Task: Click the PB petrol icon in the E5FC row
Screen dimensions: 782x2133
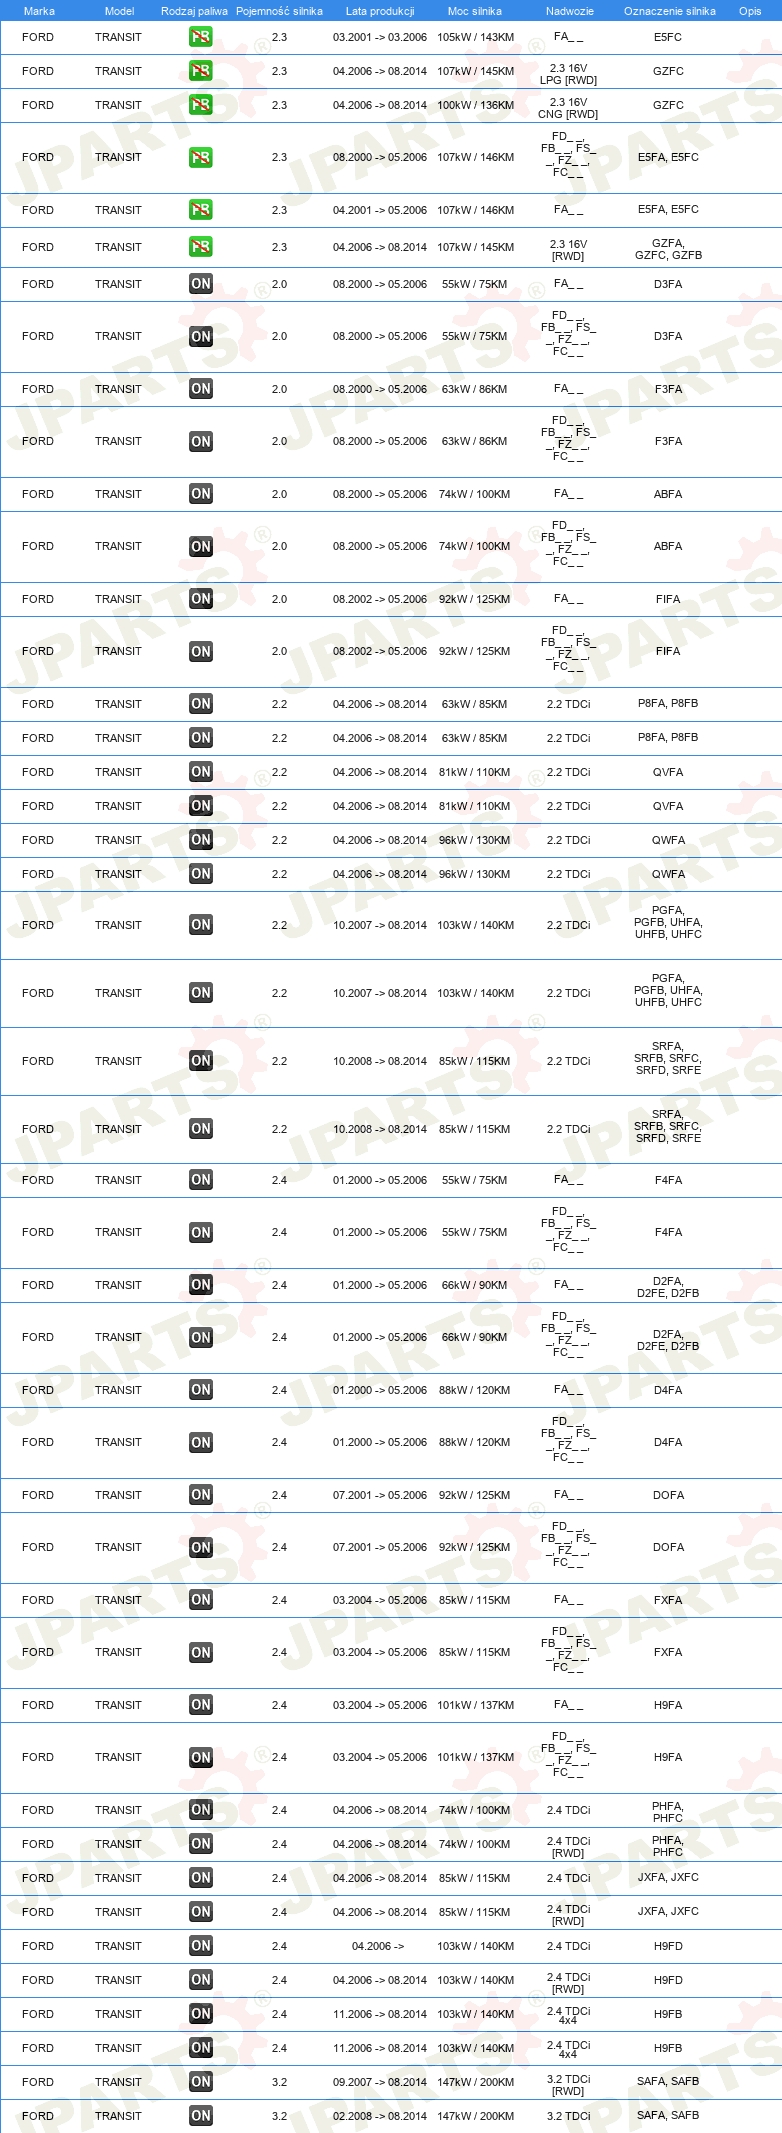Action: 201,37
